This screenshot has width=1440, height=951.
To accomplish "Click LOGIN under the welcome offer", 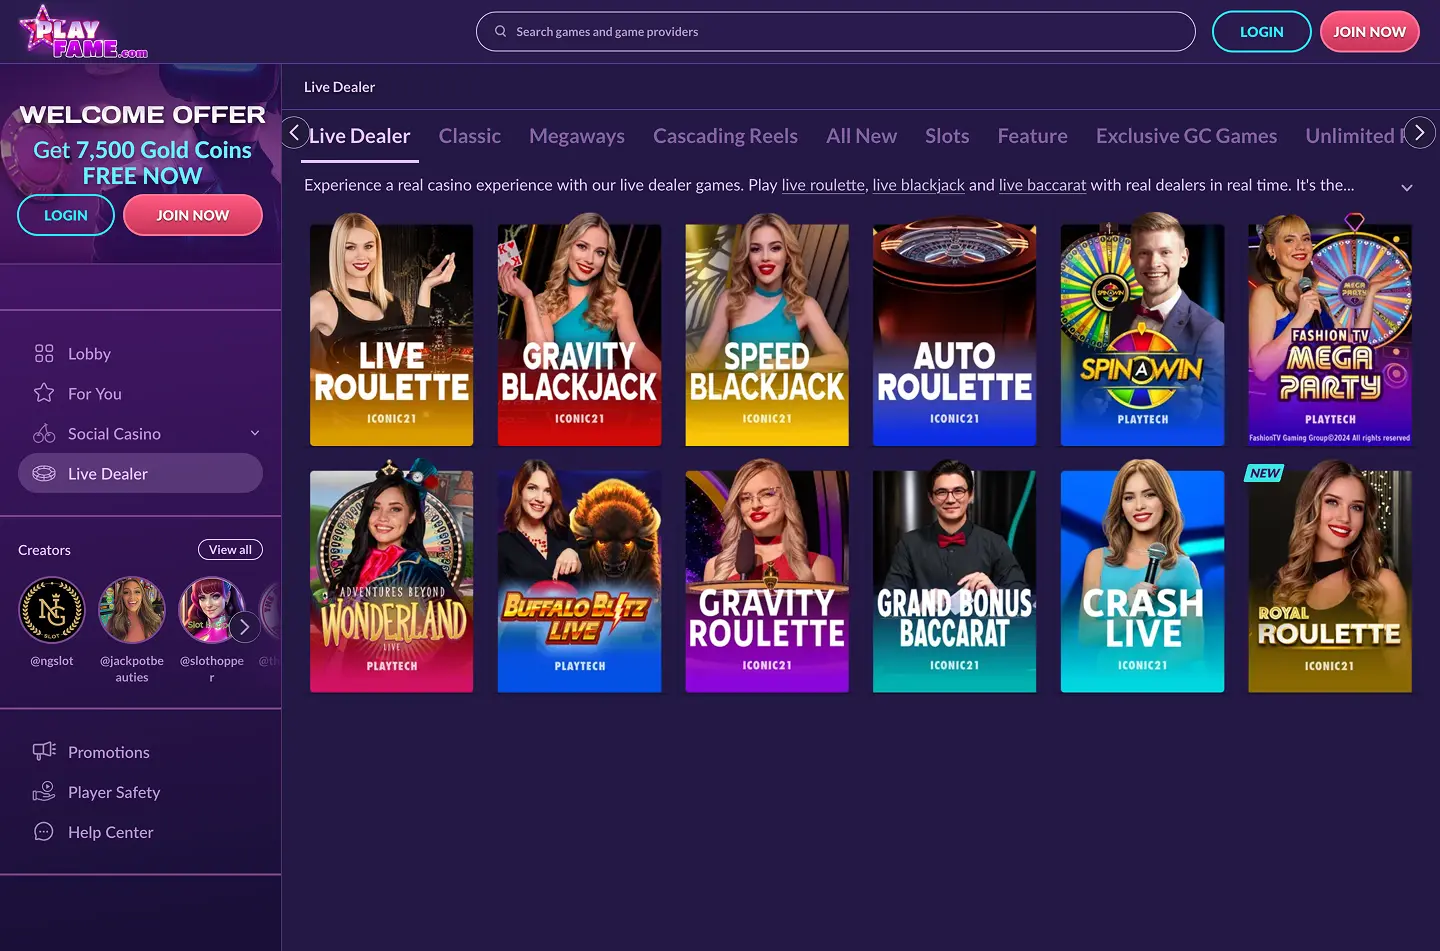I will pyautogui.click(x=66, y=215).
